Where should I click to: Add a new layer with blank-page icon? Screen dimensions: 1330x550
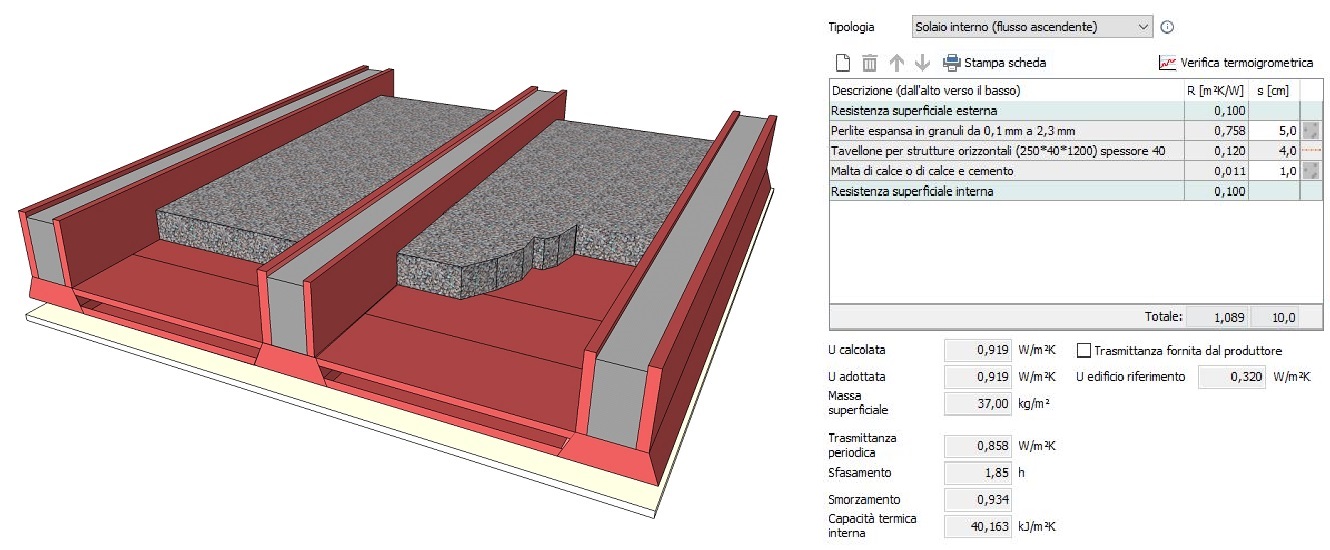[x=843, y=63]
